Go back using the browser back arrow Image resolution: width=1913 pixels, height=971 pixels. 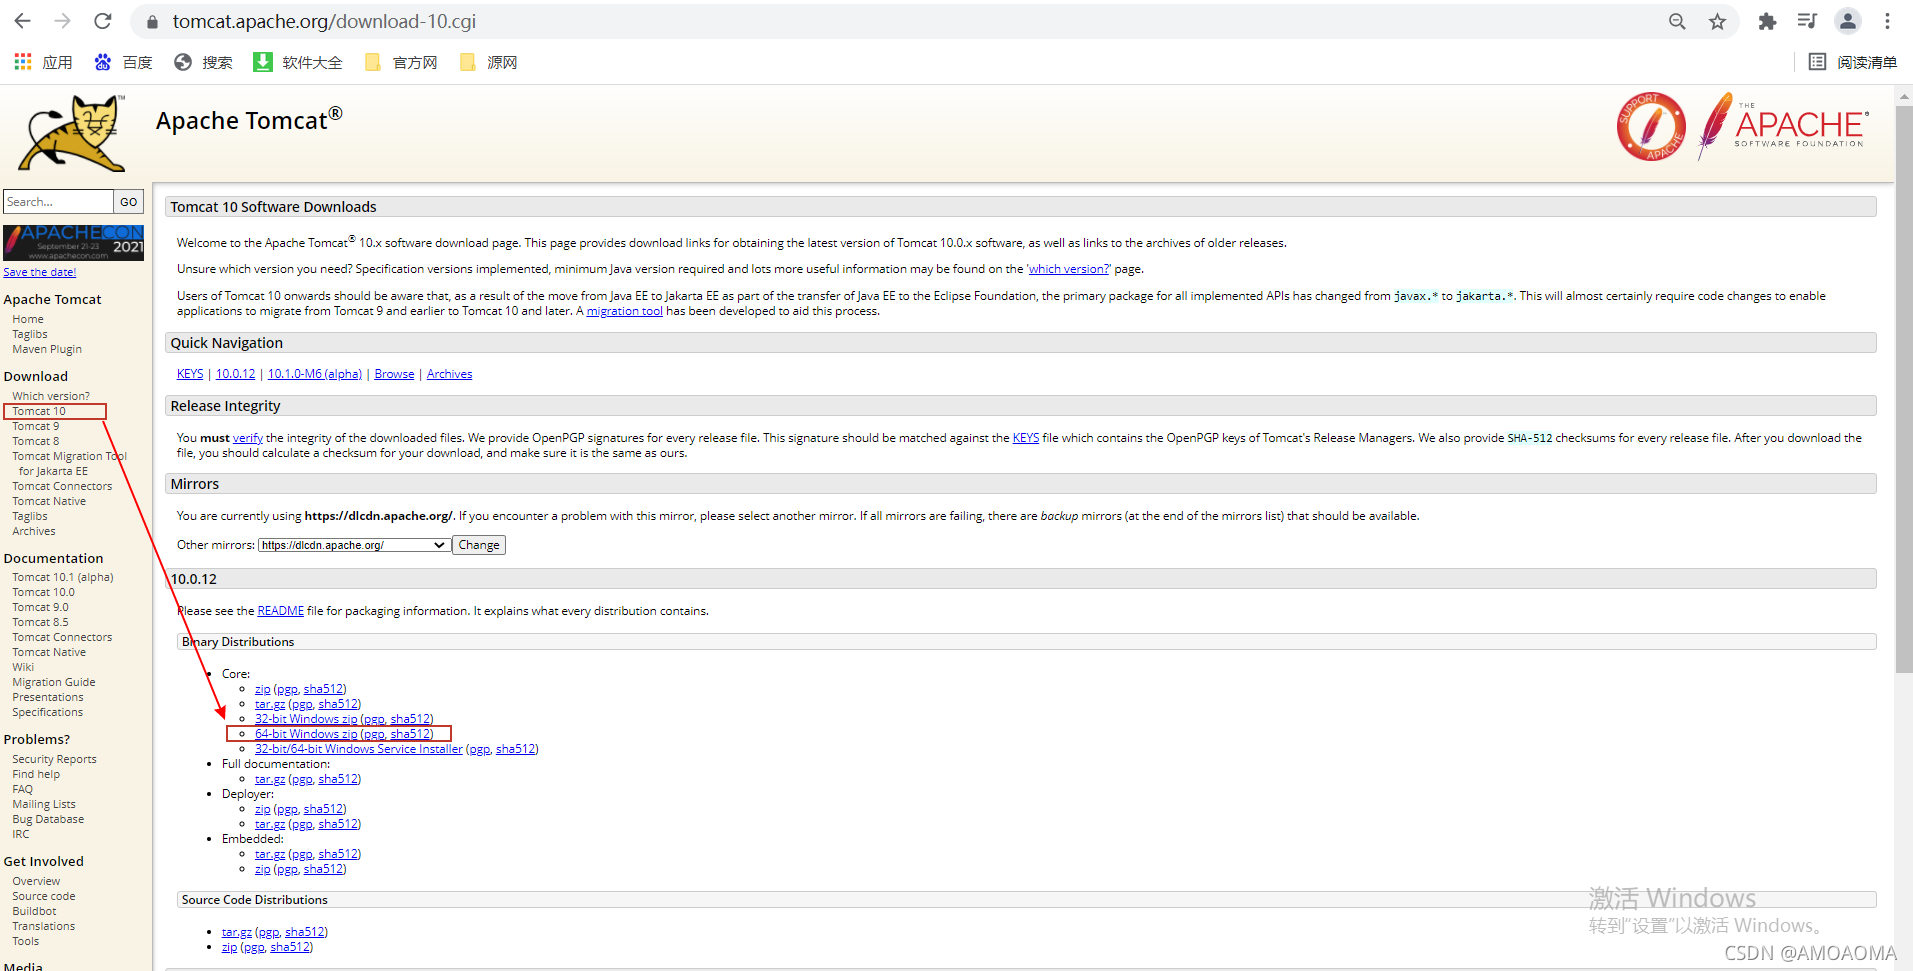pyautogui.click(x=22, y=21)
